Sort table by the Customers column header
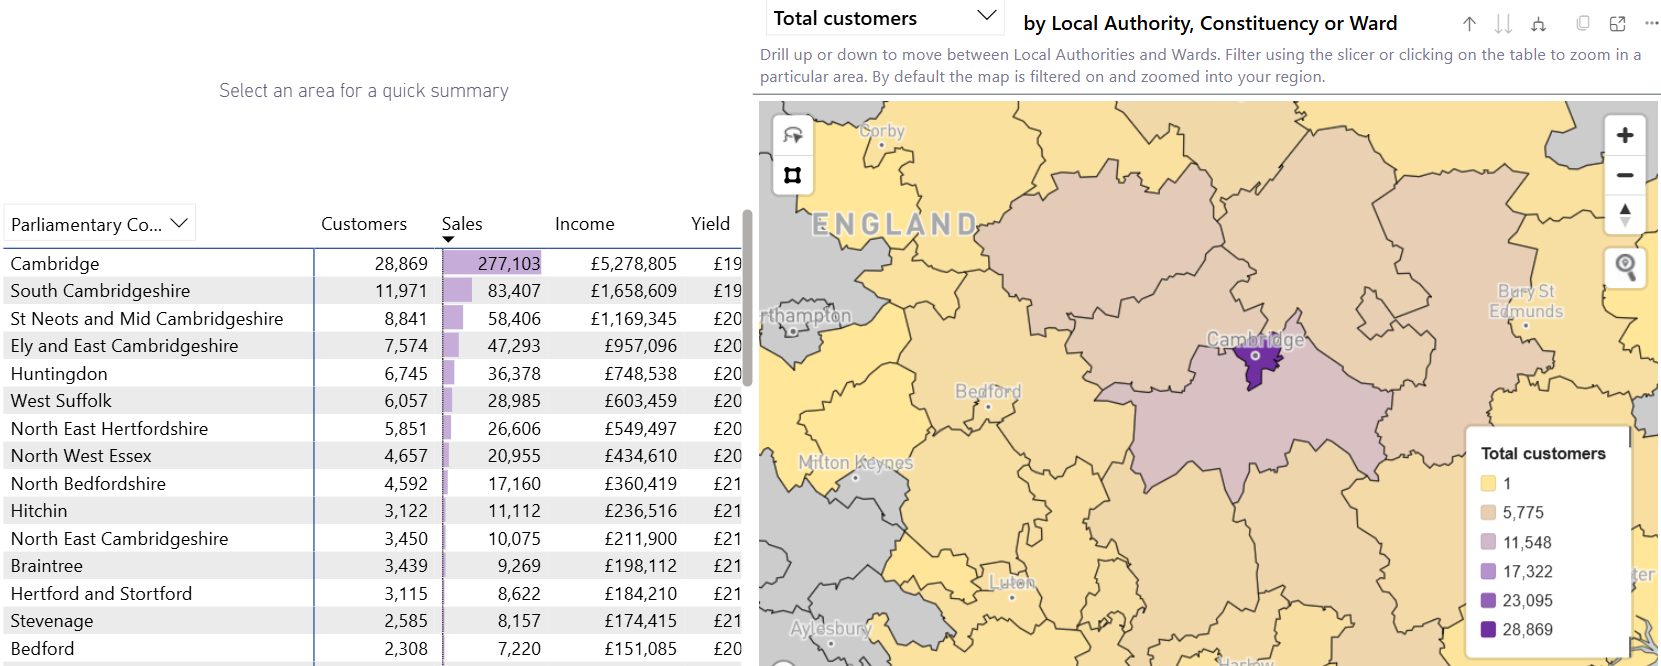Screen dimensions: 1661x666 (x=363, y=224)
